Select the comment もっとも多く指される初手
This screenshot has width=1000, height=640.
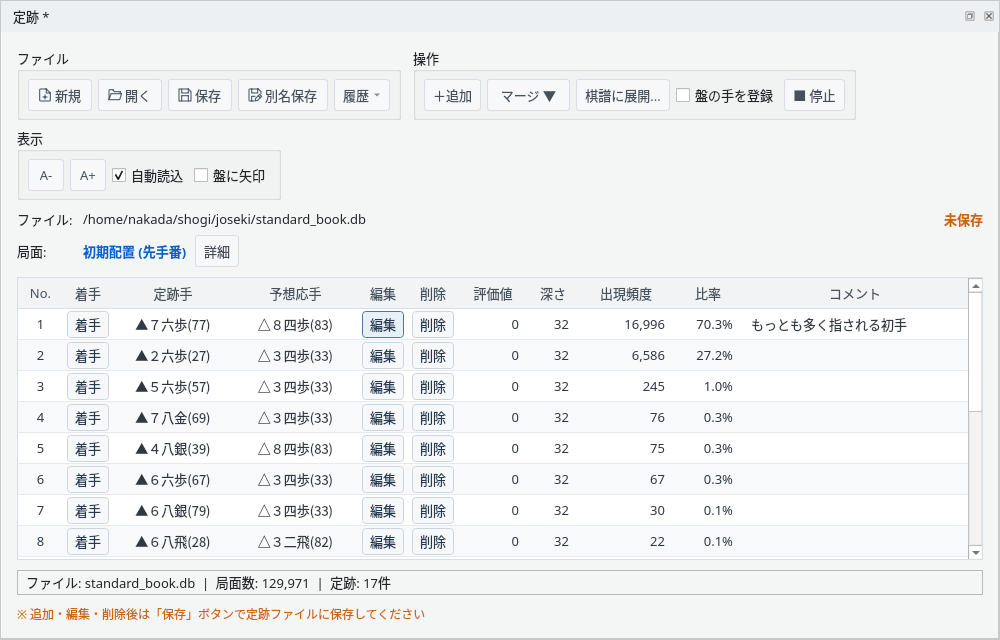(829, 325)
